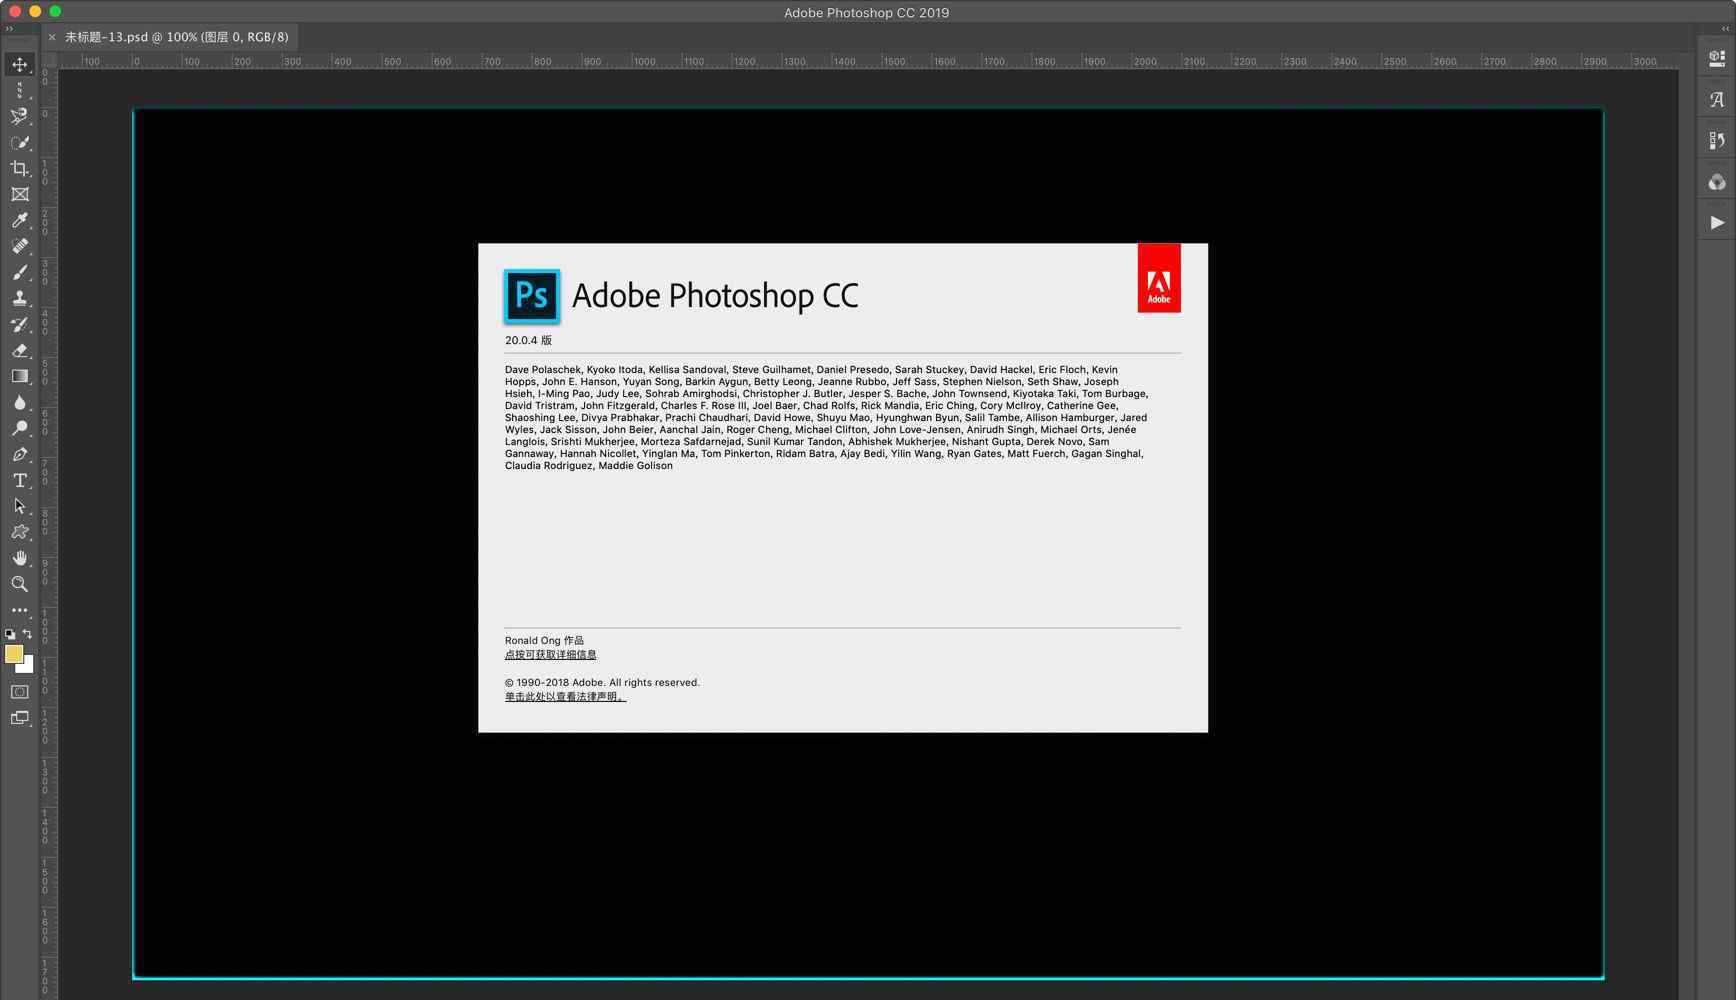
Task: Select the Quick Selection tool
Action: click(x=19, y=143)
